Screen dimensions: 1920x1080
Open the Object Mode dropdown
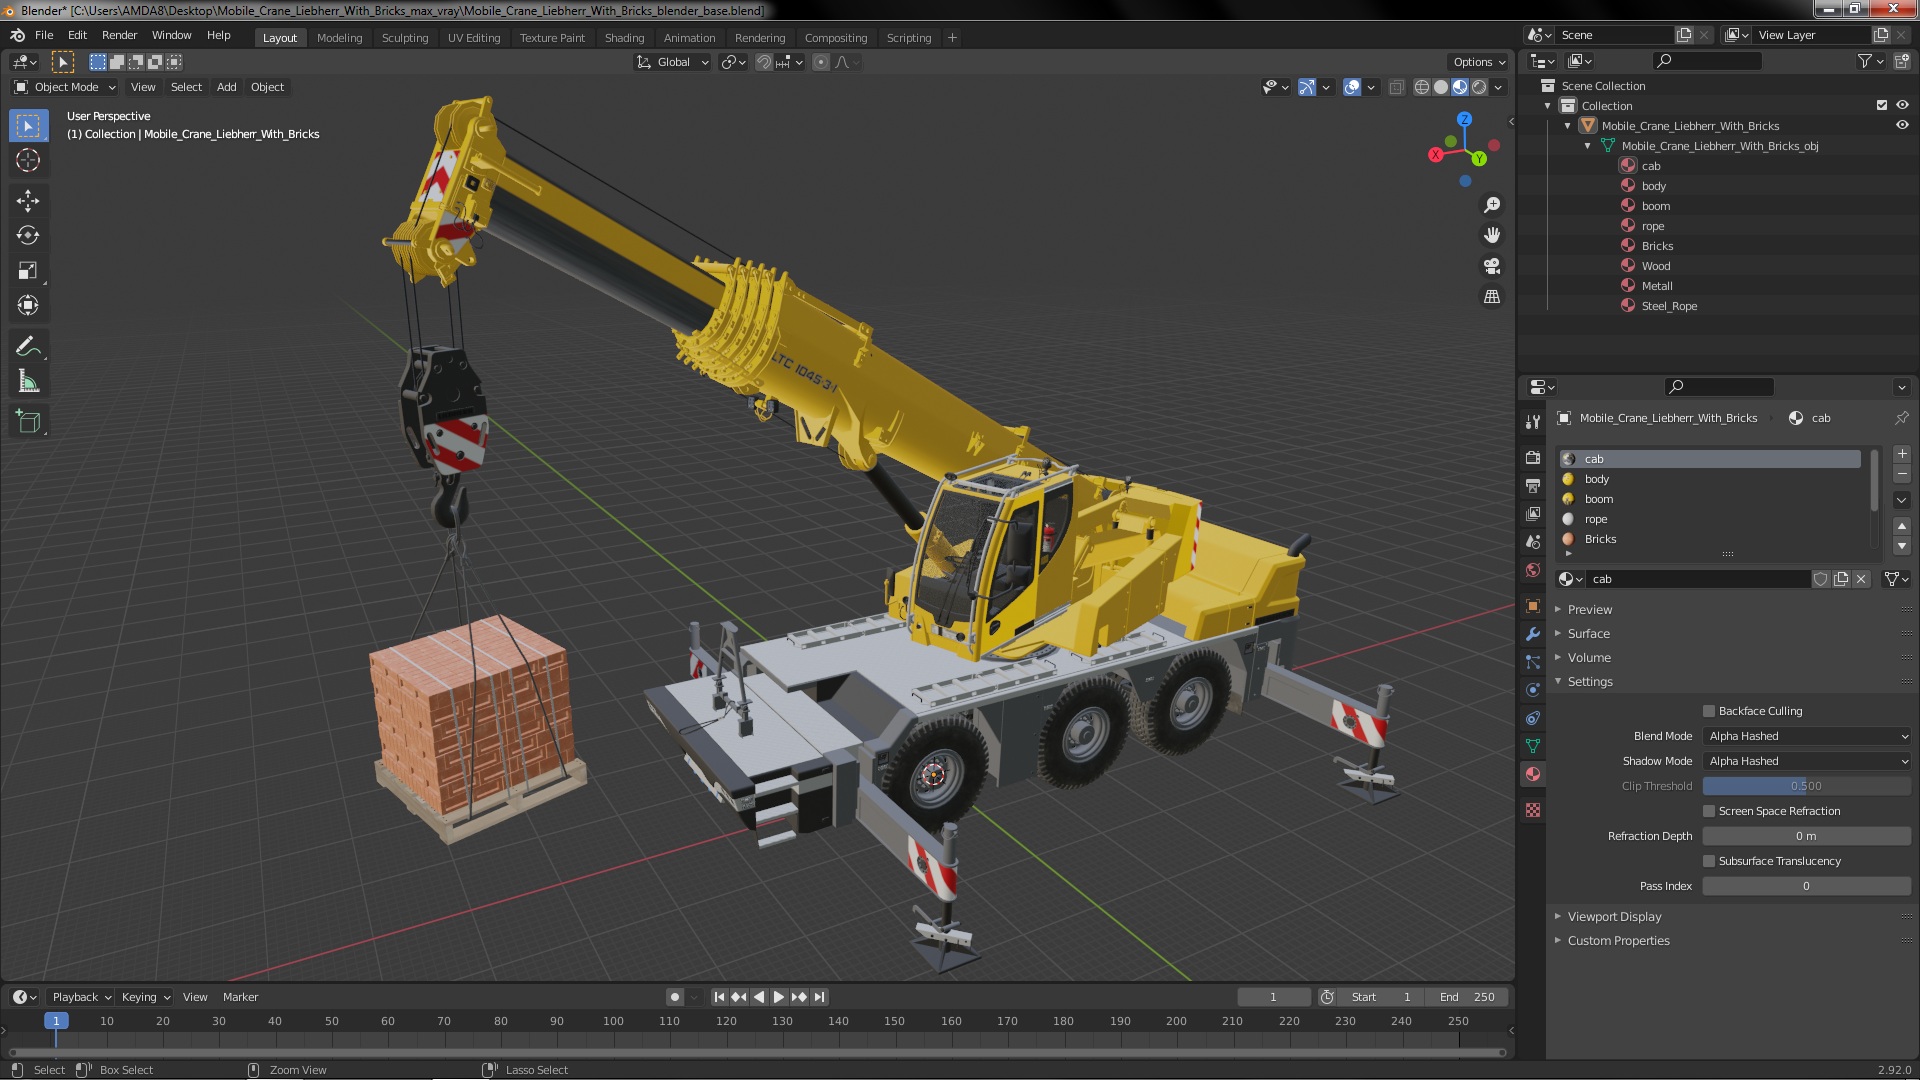(x=65, y=87)
